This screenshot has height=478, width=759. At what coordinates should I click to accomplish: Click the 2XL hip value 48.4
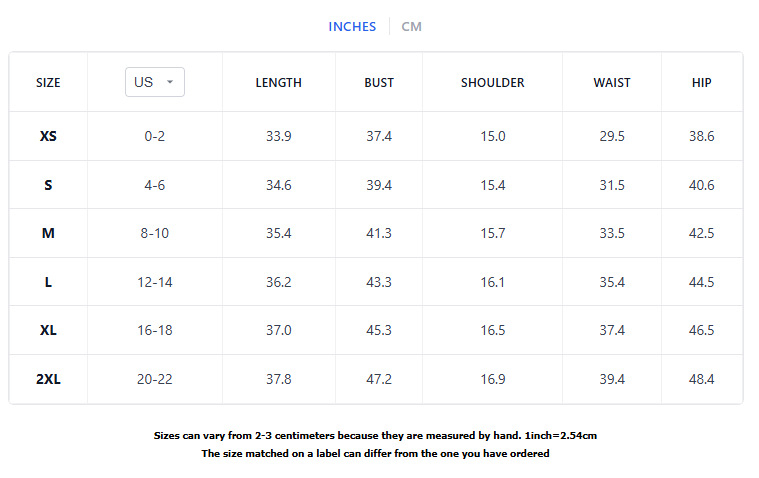[702, 379]
